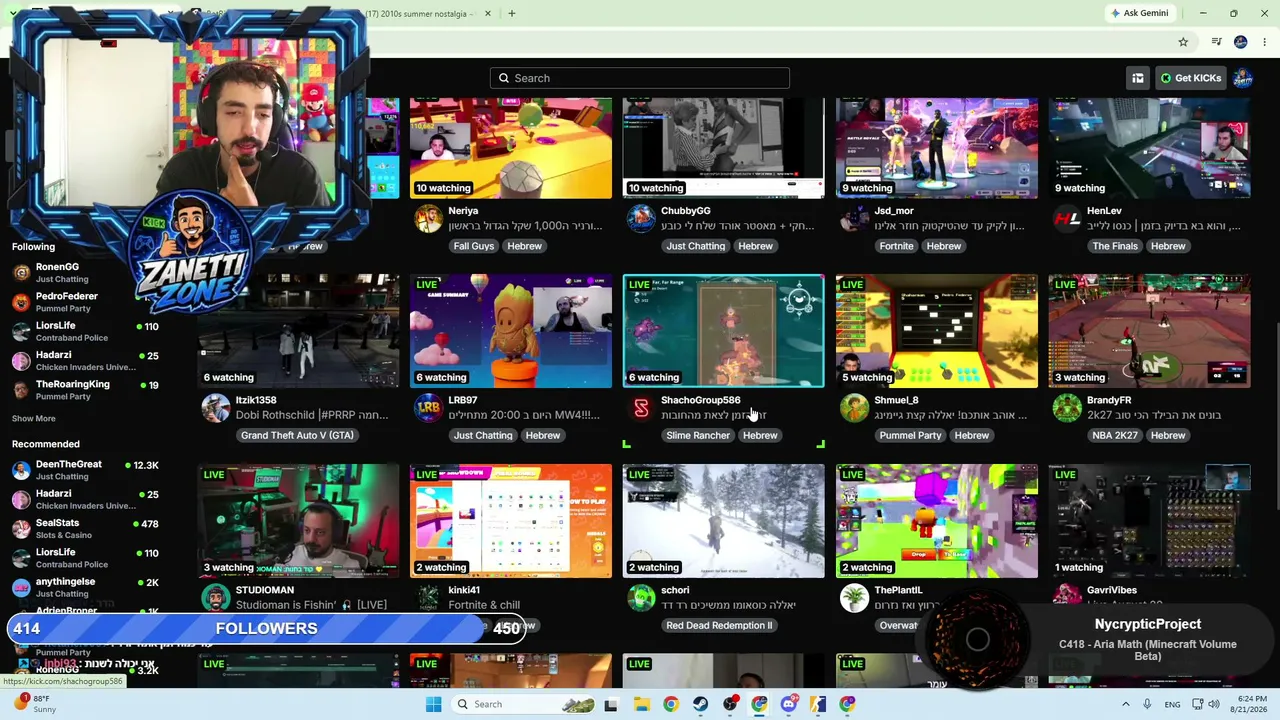1280x720 pixels.
Task: Click the ChubbyGG channel avatar
Action: pos(641,219)
